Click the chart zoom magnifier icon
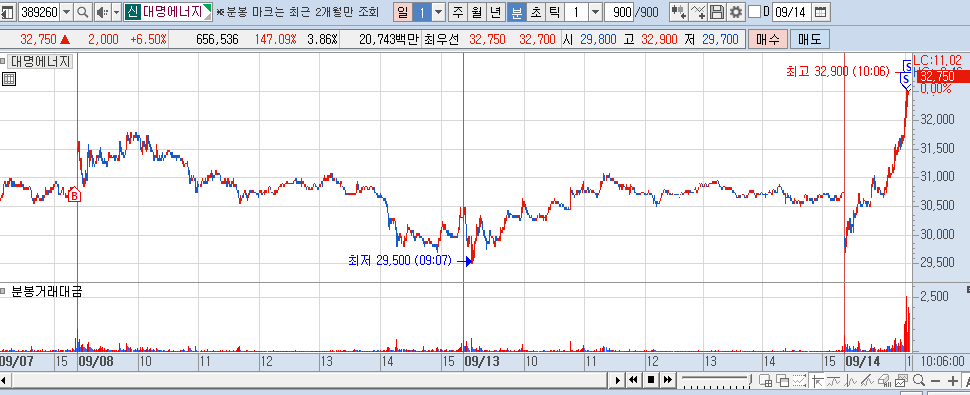Image resolution: width=970 pixels, height=395 pixels. tap(918, 380)
